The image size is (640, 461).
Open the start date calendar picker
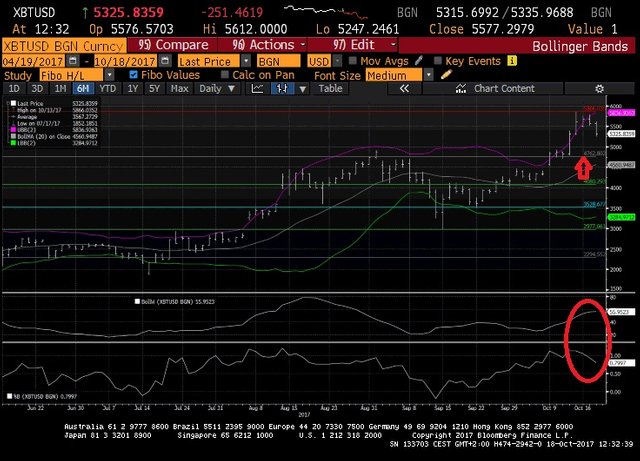[x=73, y=61]
